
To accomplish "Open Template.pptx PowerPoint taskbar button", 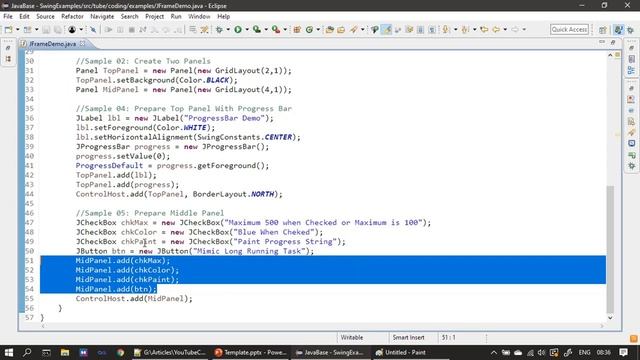I will click(x=250, y=352).
